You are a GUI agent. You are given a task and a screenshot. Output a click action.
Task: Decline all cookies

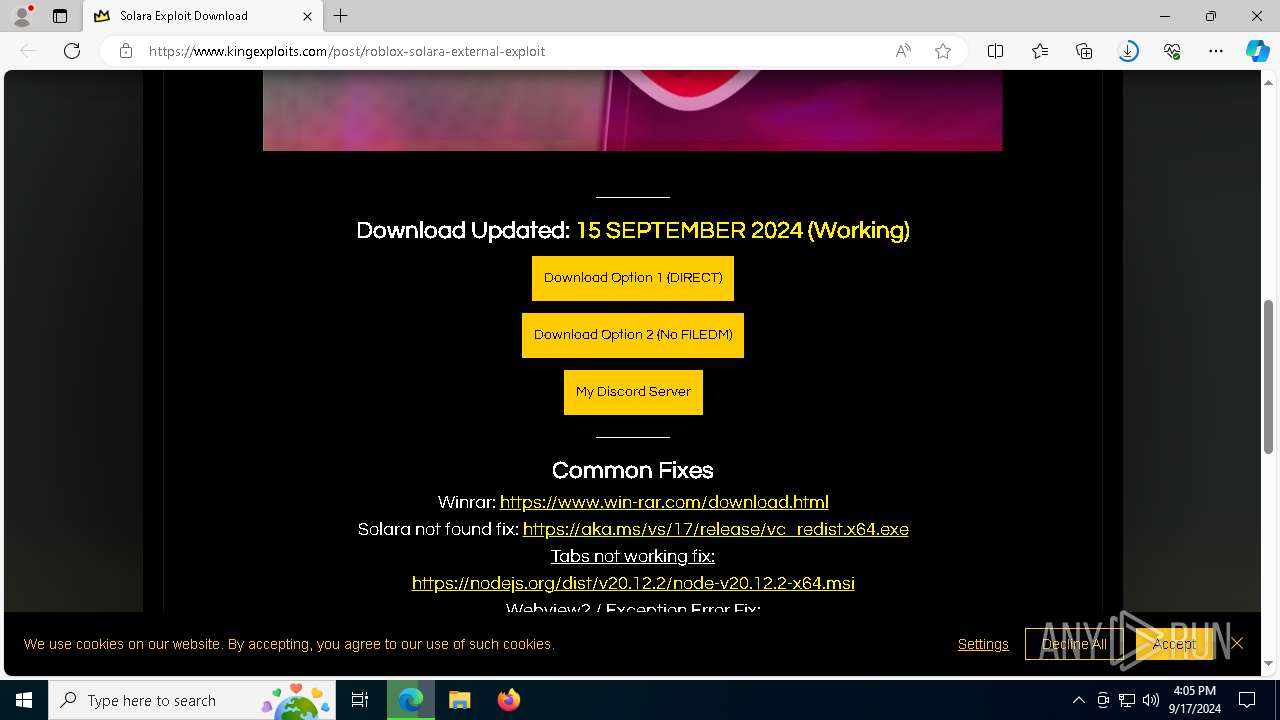tap(1074, 644)
